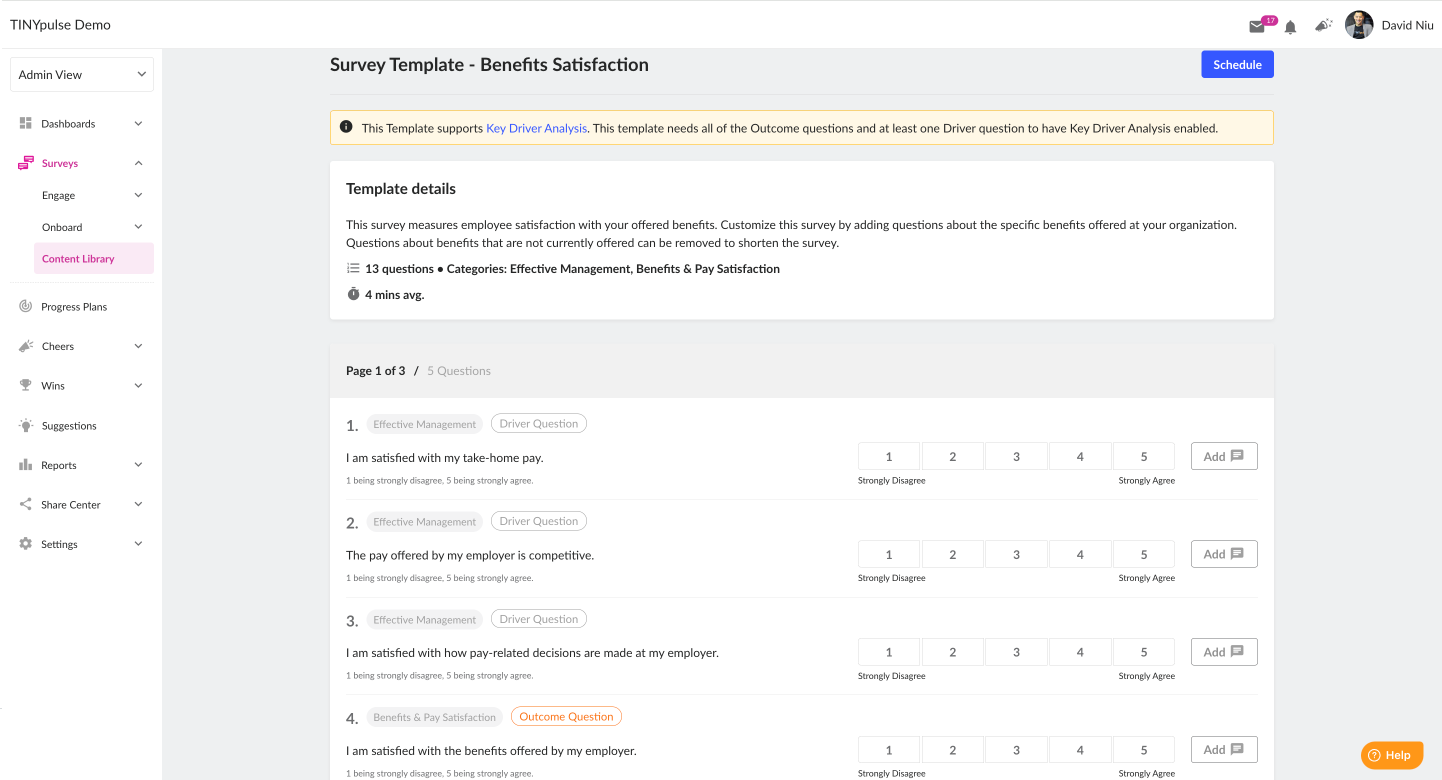This screenshot has height=780, width=1442.
Task: Select Content Library in sidebar
Action: pos(94,258)
